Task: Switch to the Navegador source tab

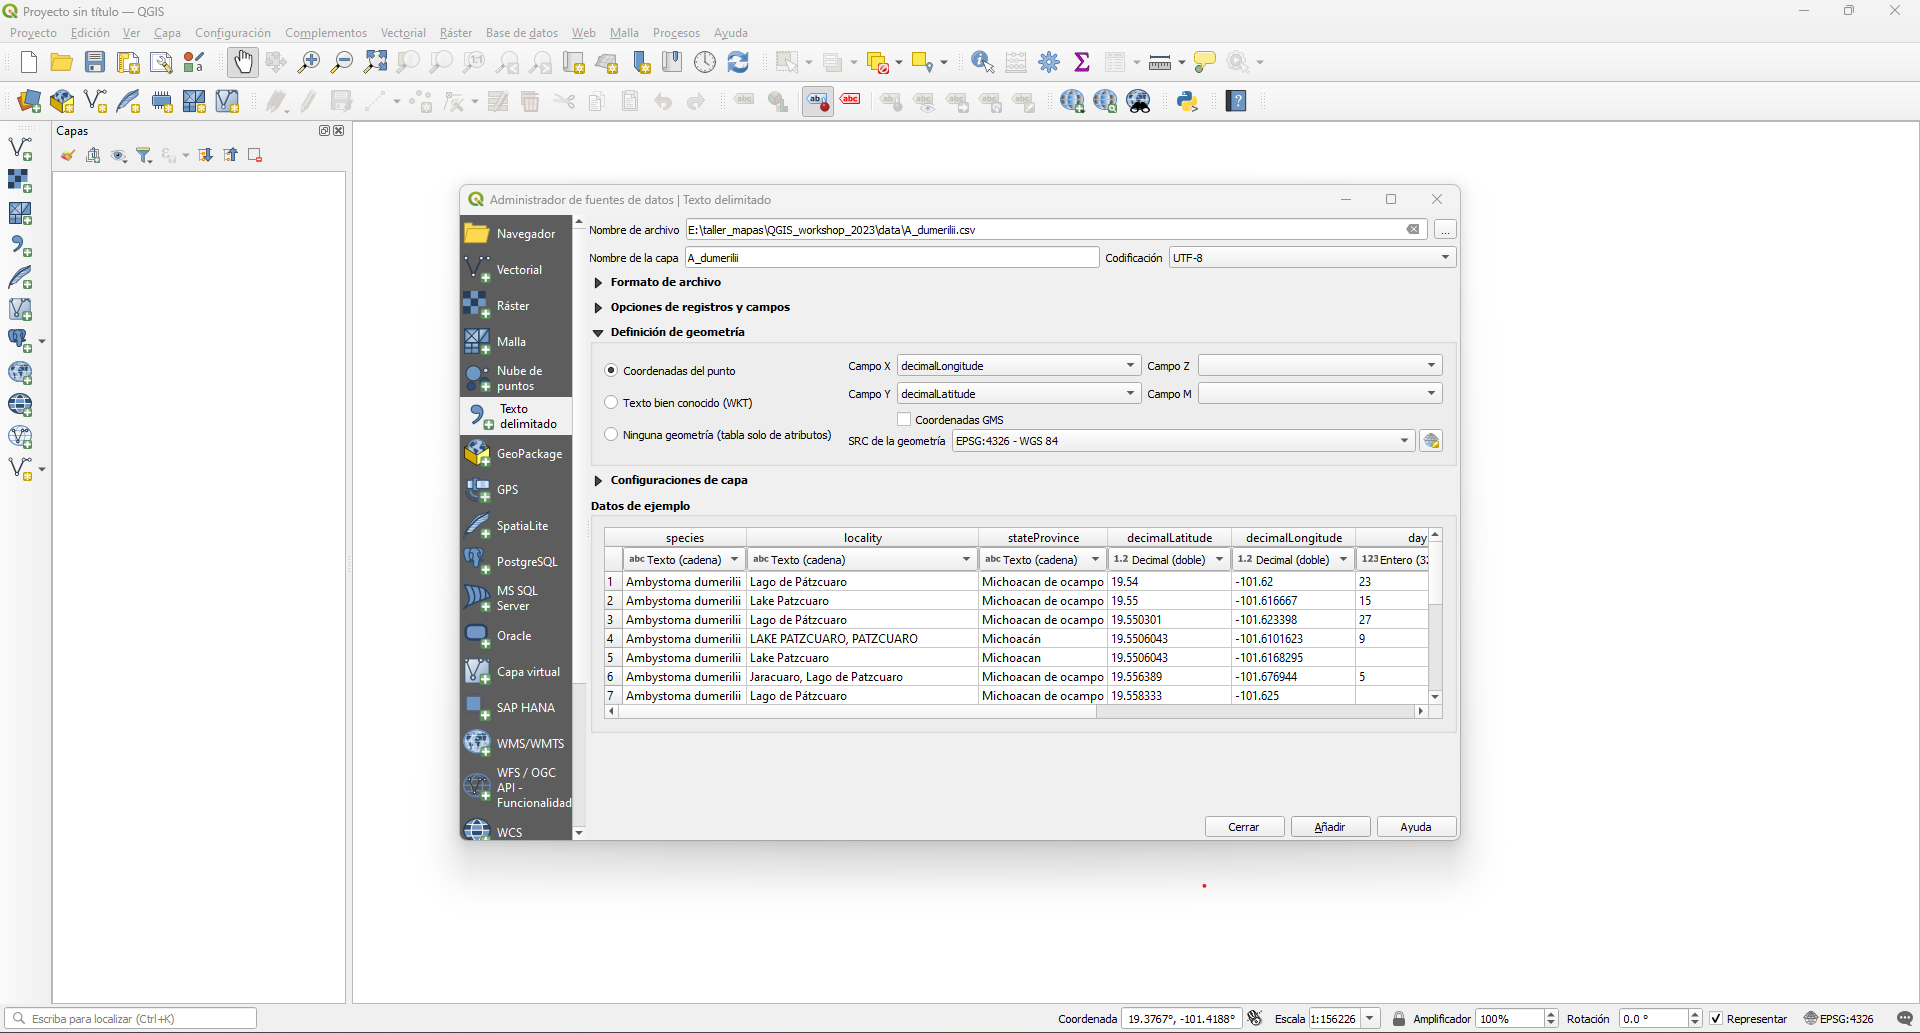Action: (516, 233)
